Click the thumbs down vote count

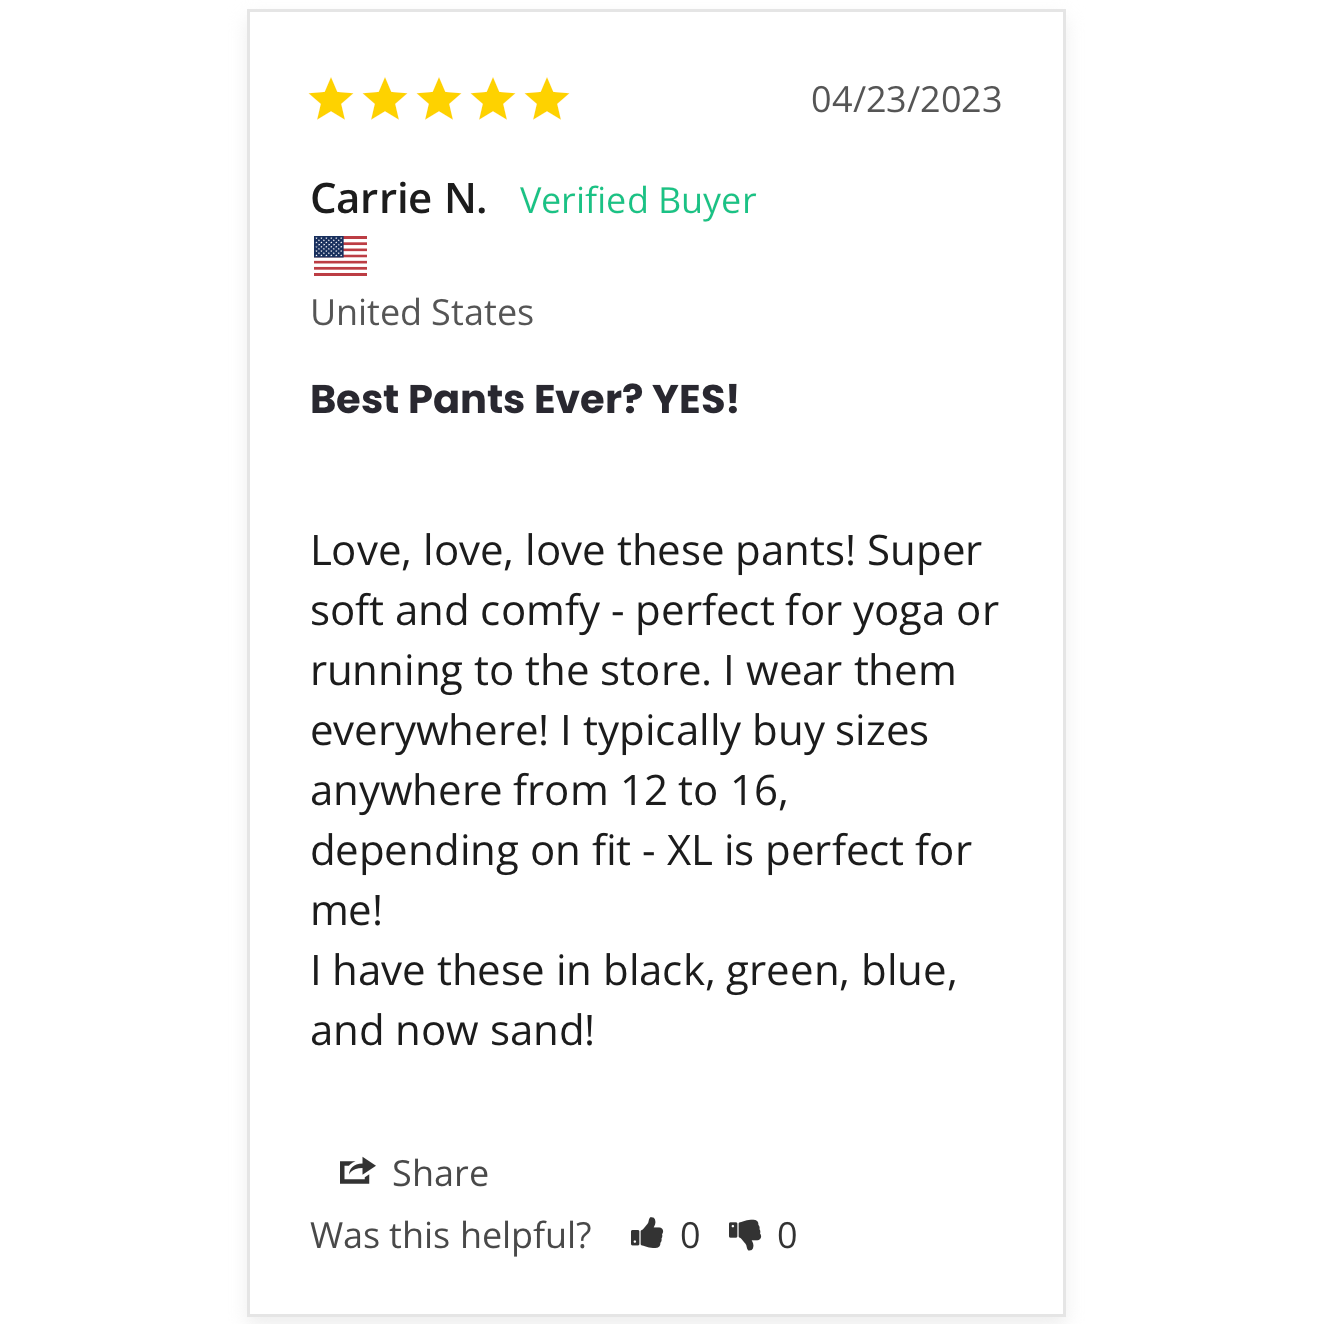pyautogui.click(x=787, y=1236)
